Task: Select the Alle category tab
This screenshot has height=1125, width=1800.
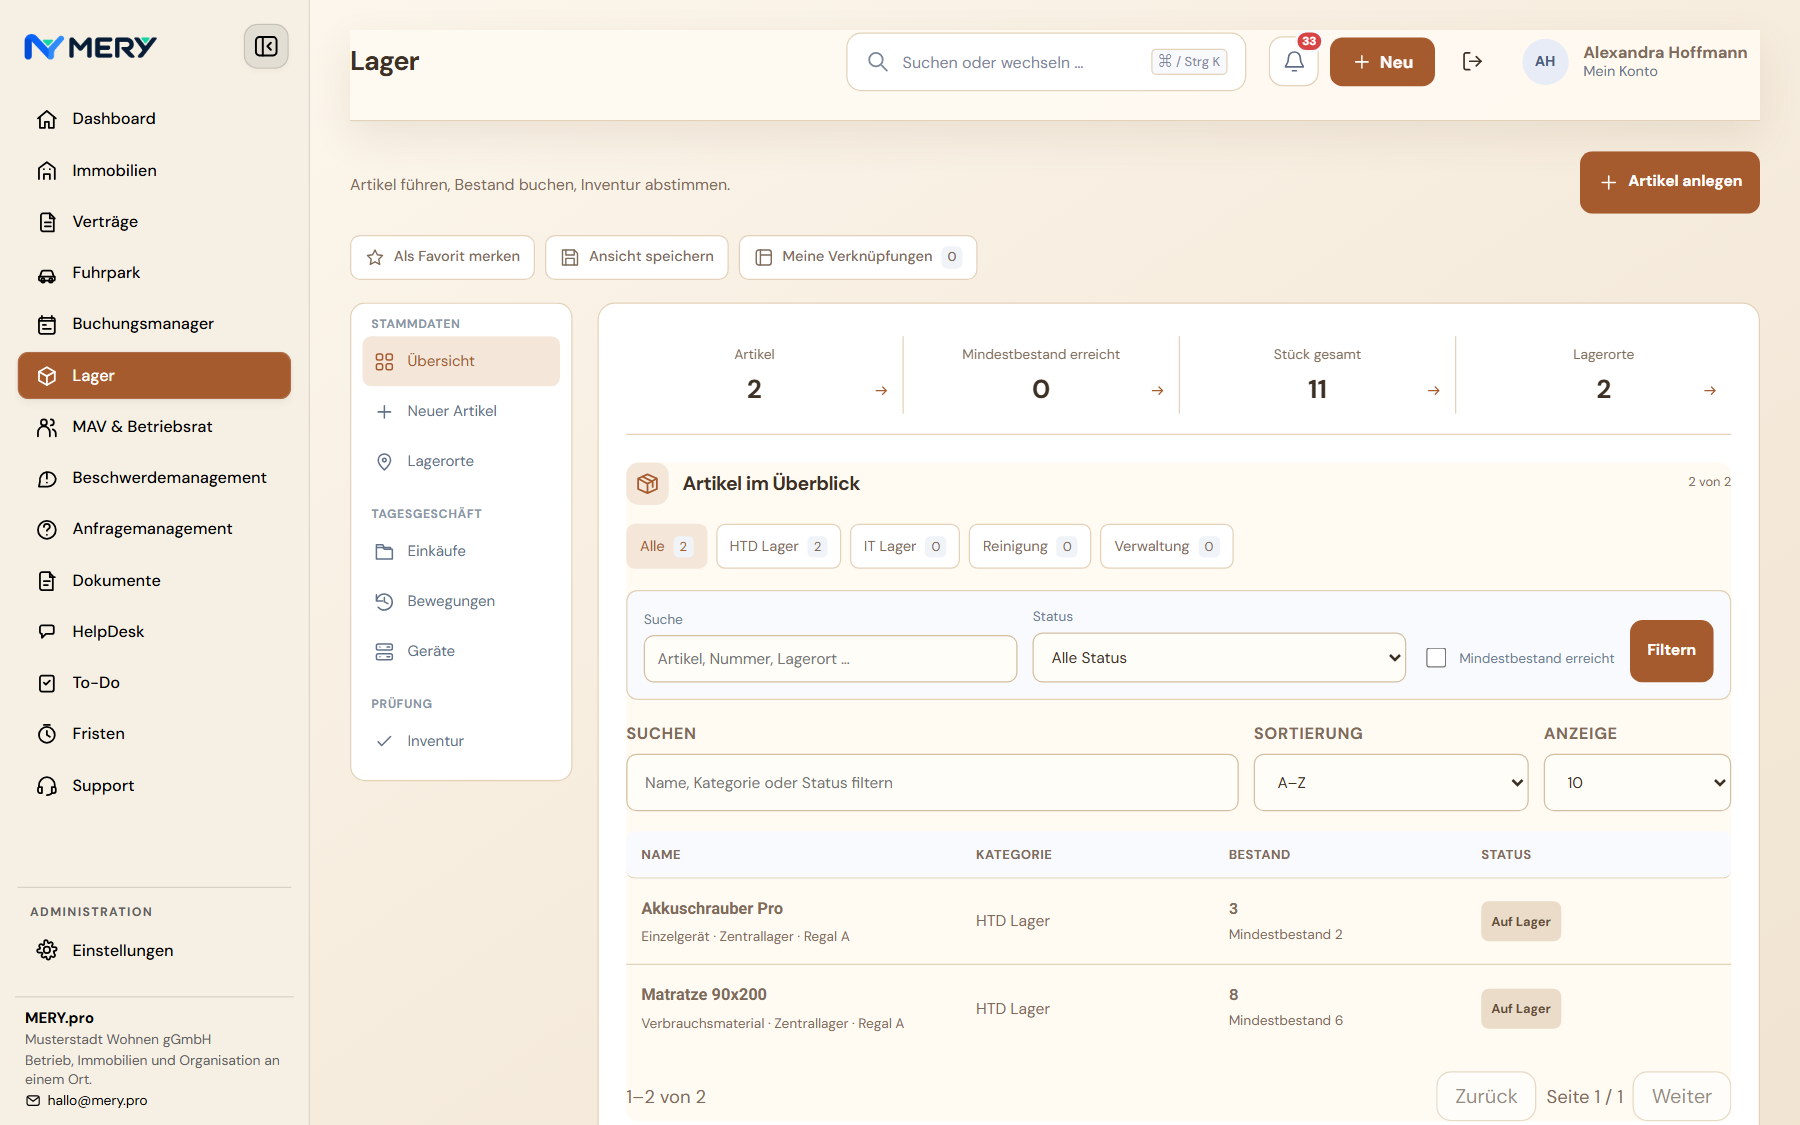Action: coord(666,547)
